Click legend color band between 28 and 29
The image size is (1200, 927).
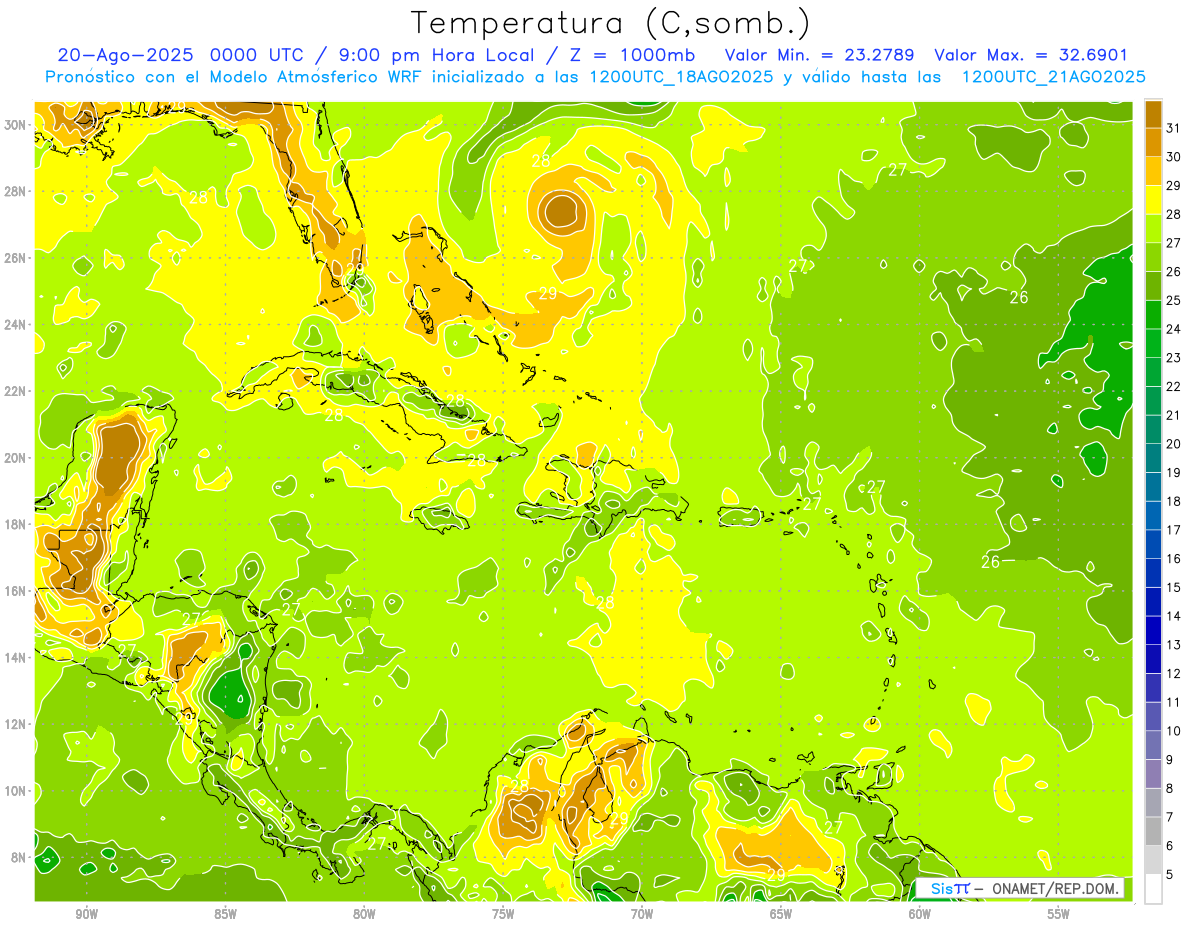(1153, 200)
